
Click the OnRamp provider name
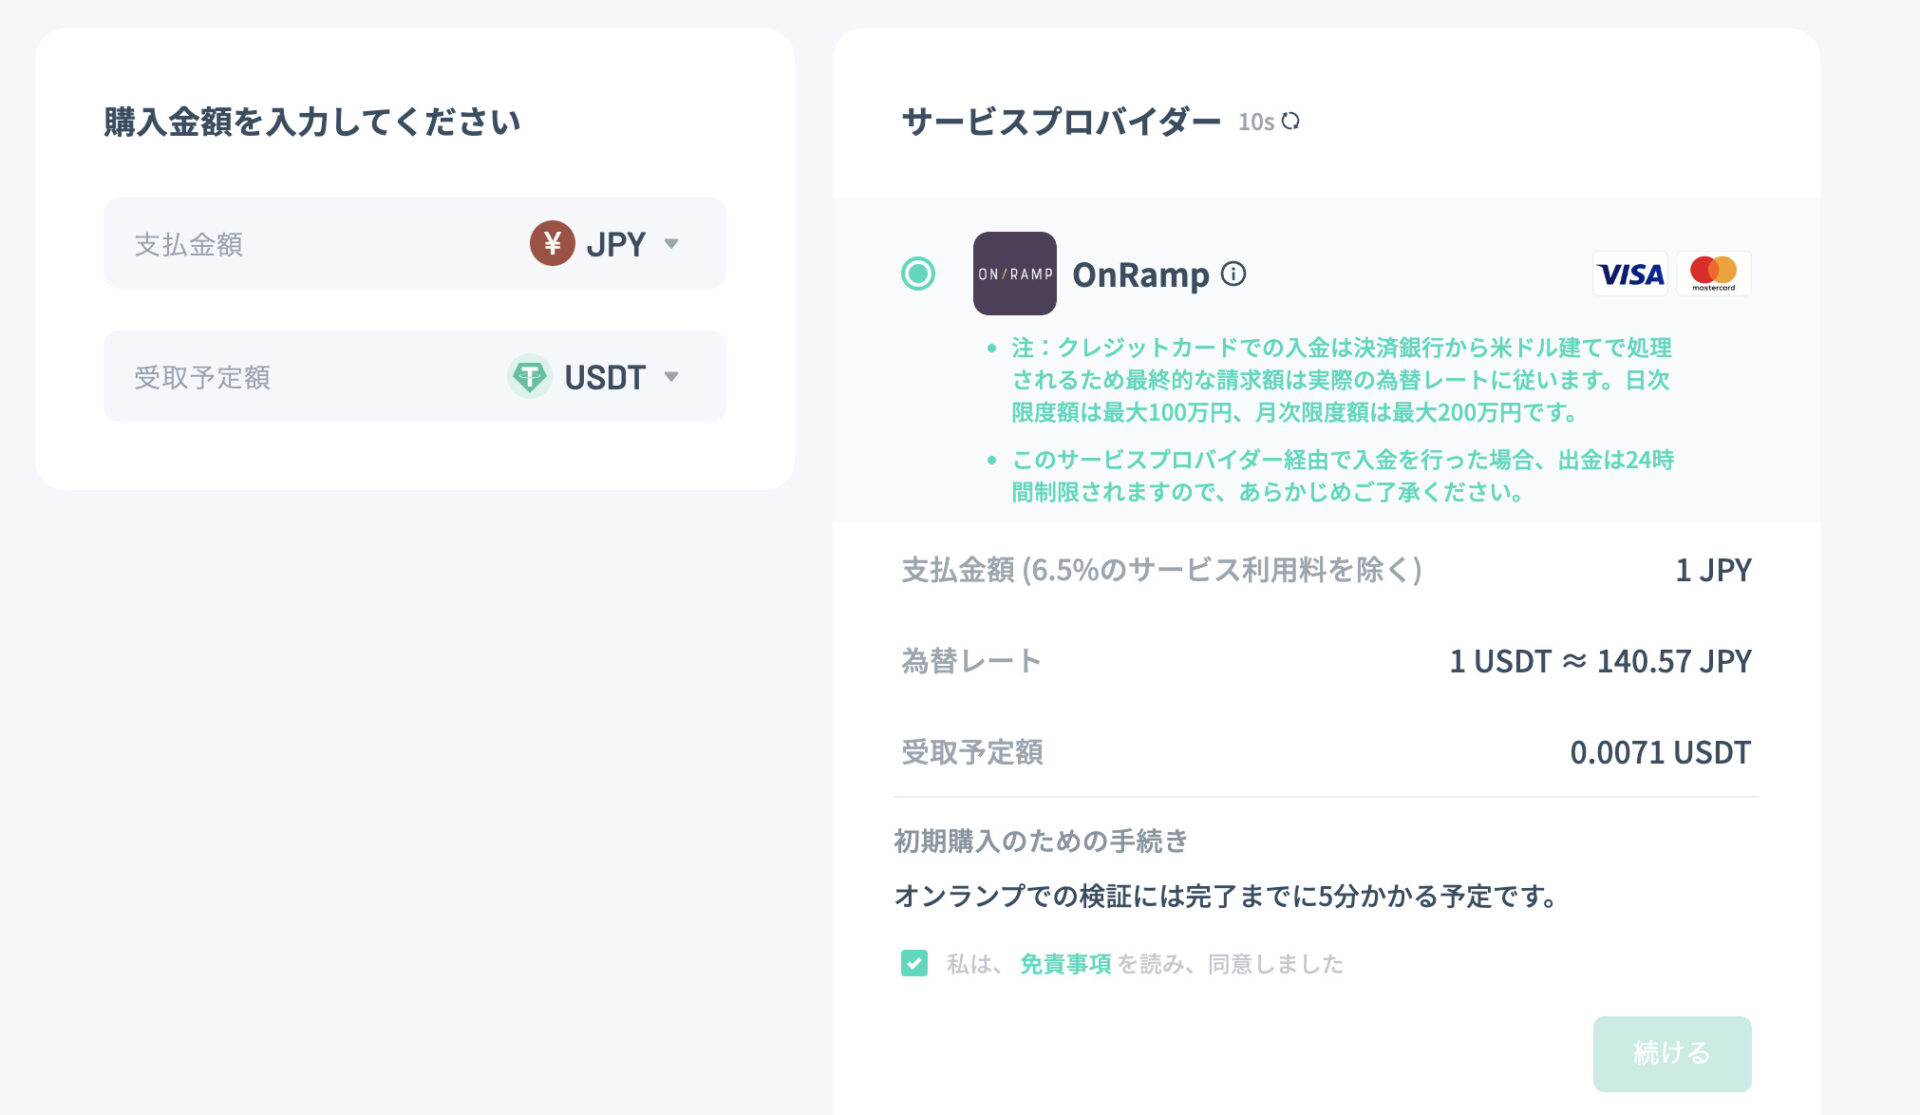[1141, 274]
